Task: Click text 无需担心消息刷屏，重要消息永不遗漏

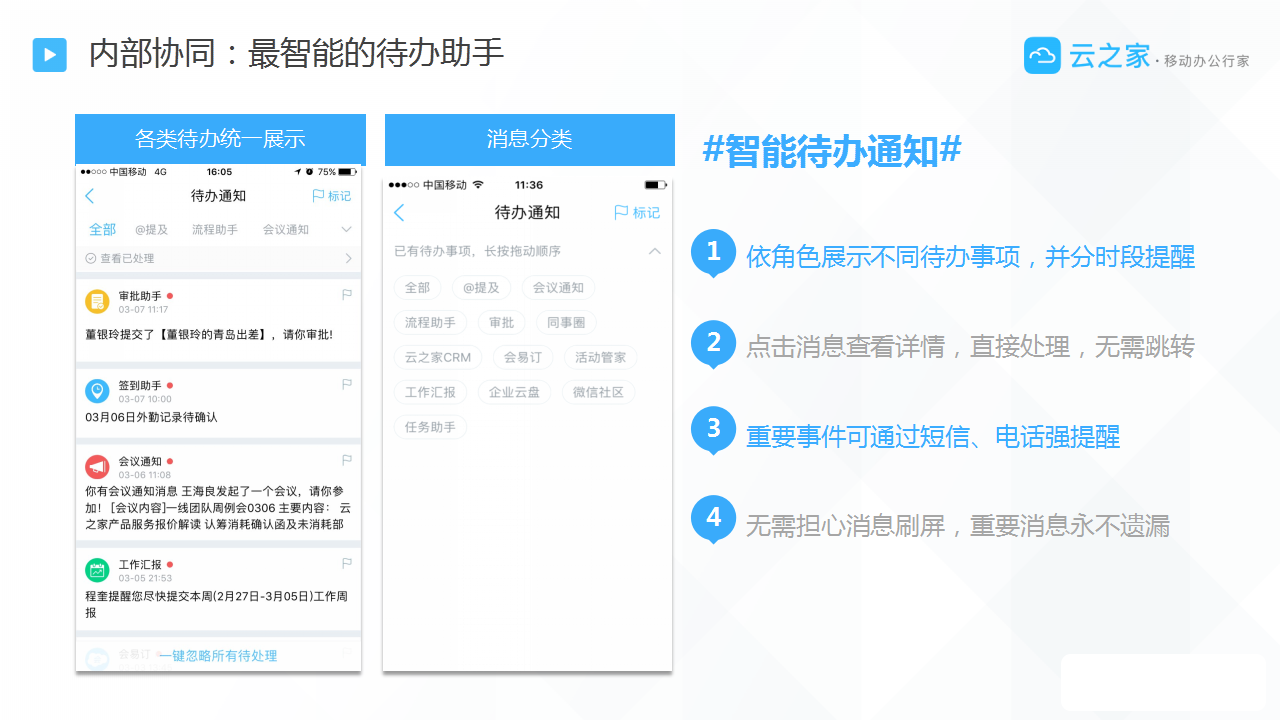Action: [x=958, y=526]
